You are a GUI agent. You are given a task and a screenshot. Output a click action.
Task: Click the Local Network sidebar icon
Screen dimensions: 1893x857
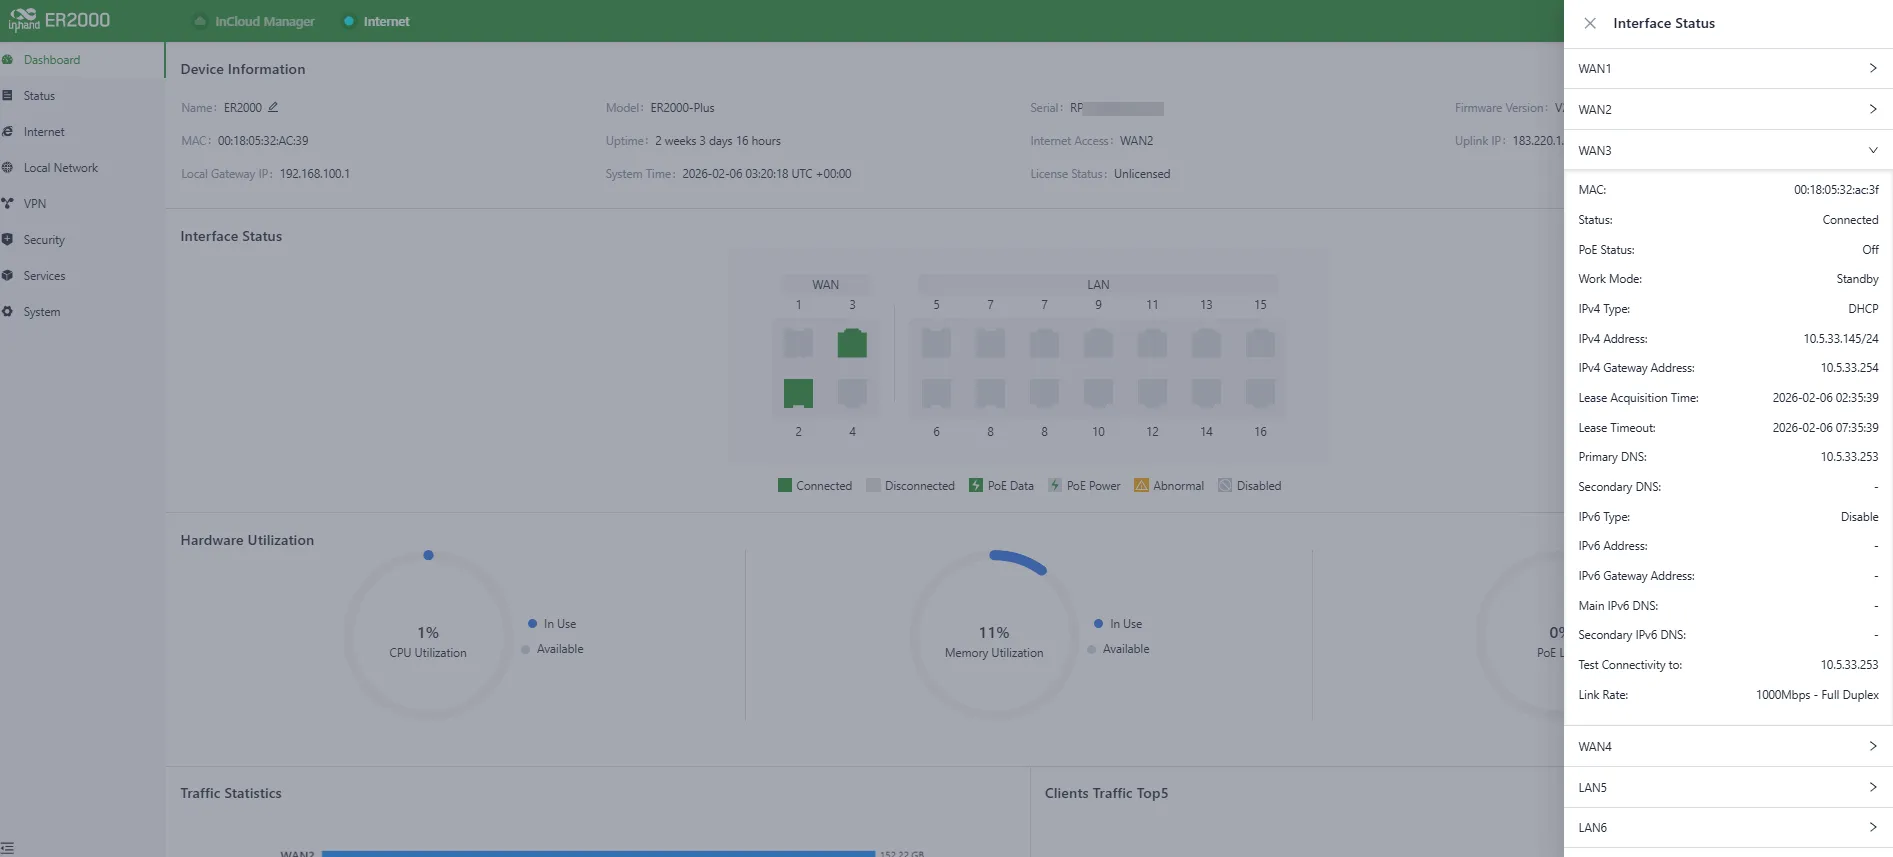tap(8, 168)
